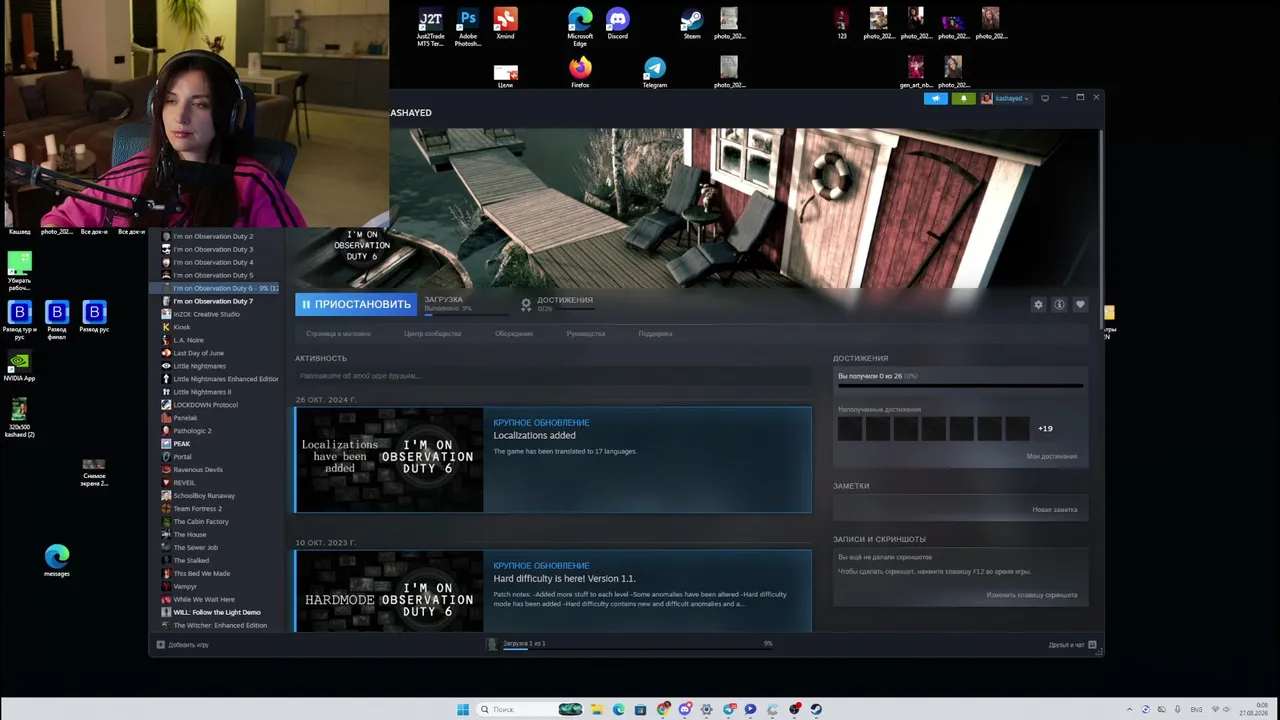This screenshot has height=720, width=1280.
Task: Select I'm on Observation Duty 4 in library
Action: pos(213,262)
